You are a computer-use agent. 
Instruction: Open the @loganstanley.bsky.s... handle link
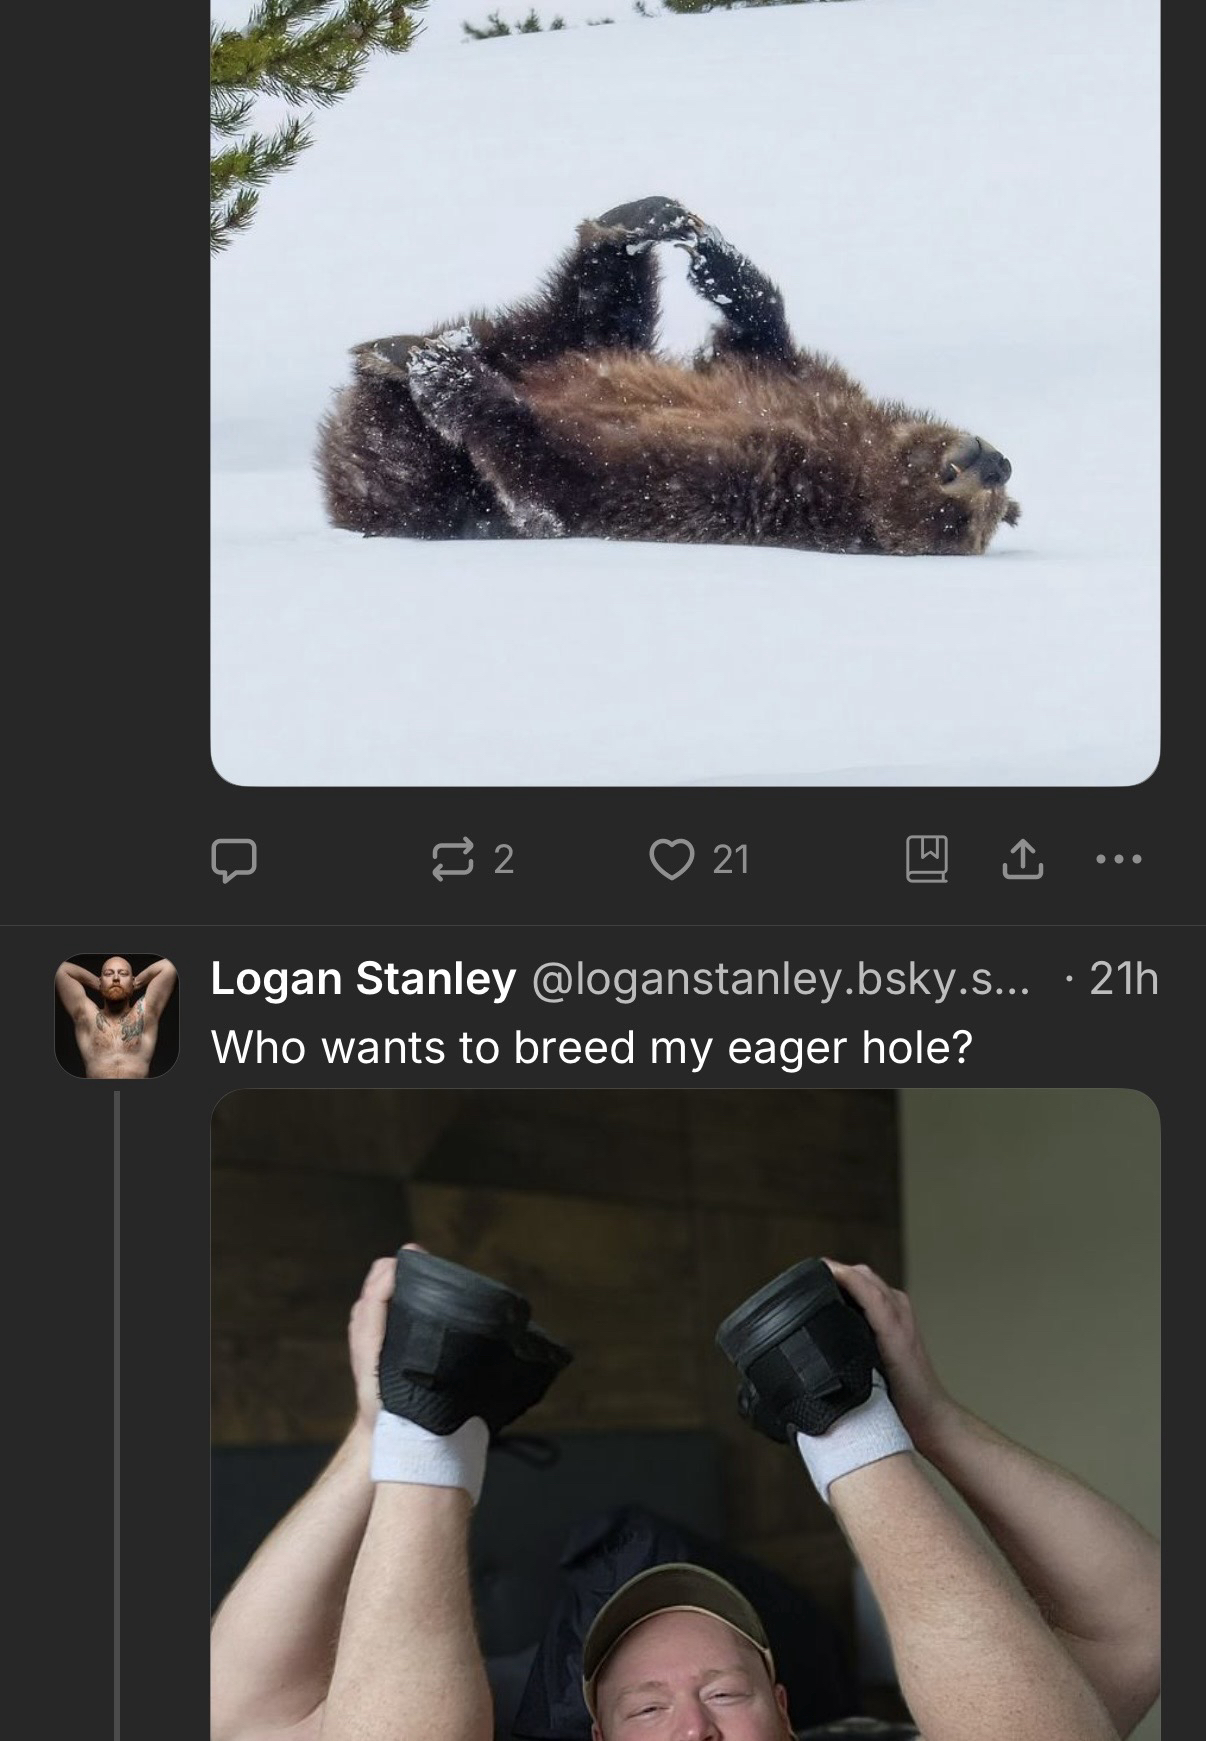click(781, 979)
